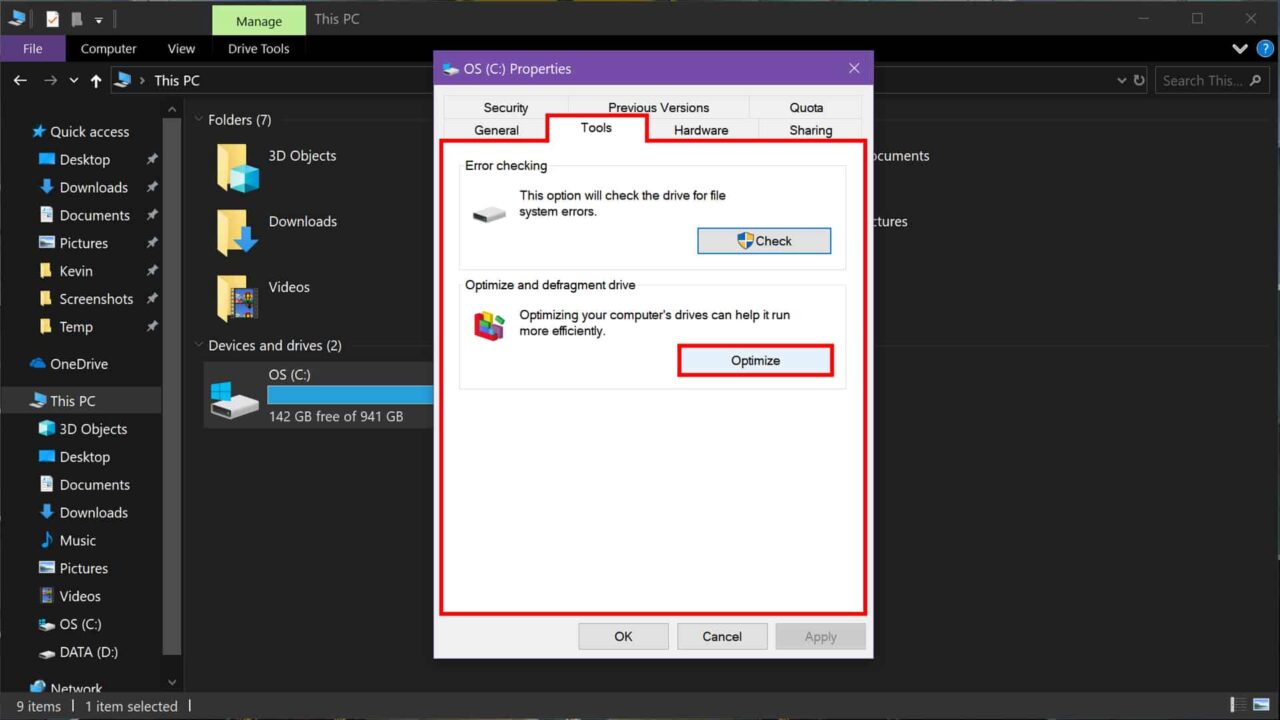Viewport: 1280px width, 720px height.
Task: Navigate back with the back arrow
Action: tap(20, 80)
